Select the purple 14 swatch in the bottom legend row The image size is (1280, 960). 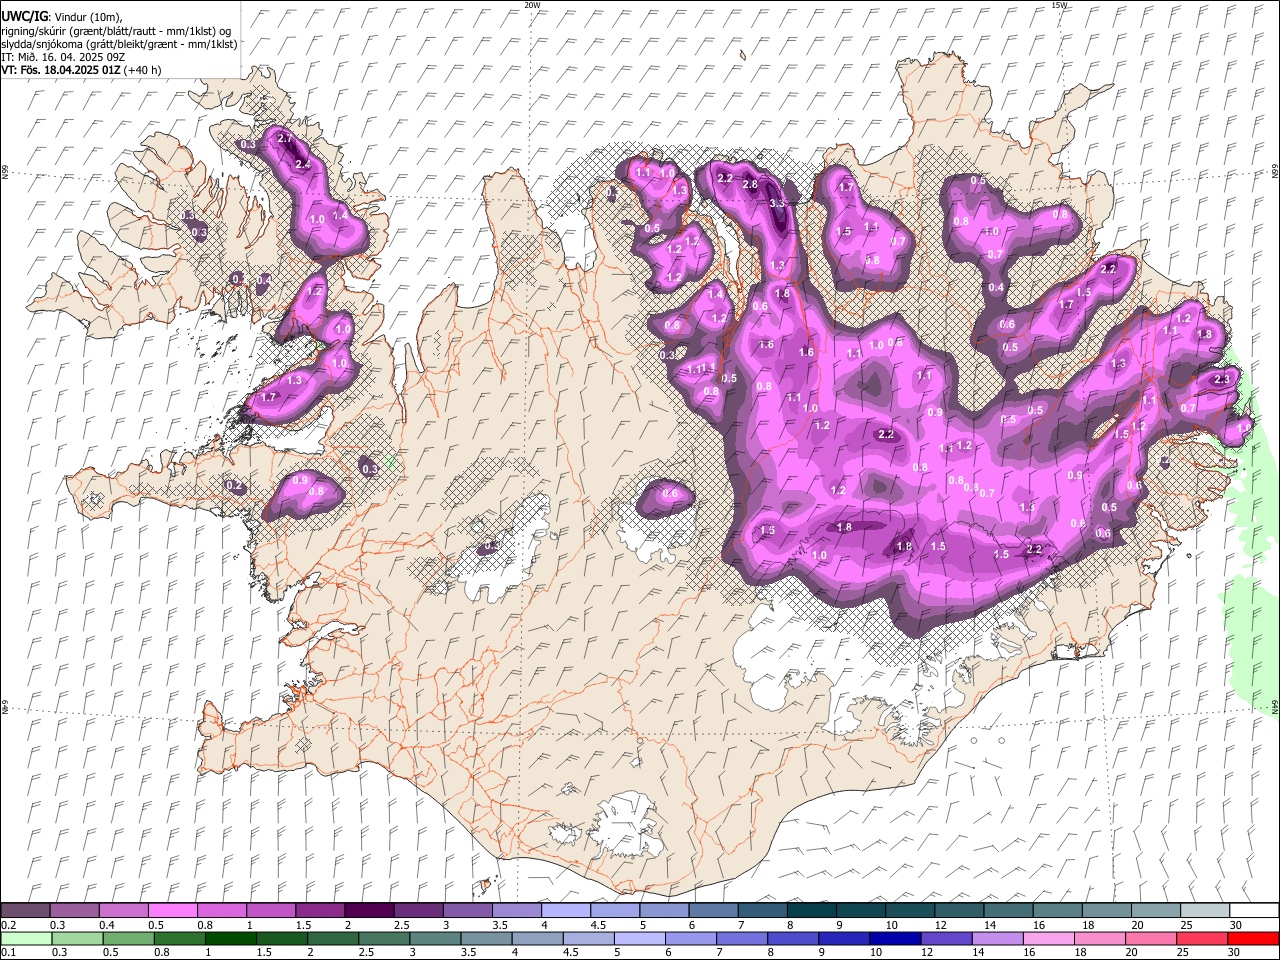[x=996, y=938]
